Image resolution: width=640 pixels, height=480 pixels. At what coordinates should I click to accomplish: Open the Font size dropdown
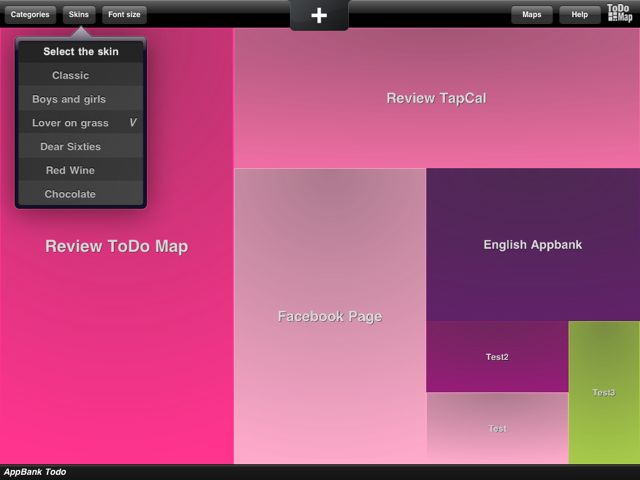(124, 15)
